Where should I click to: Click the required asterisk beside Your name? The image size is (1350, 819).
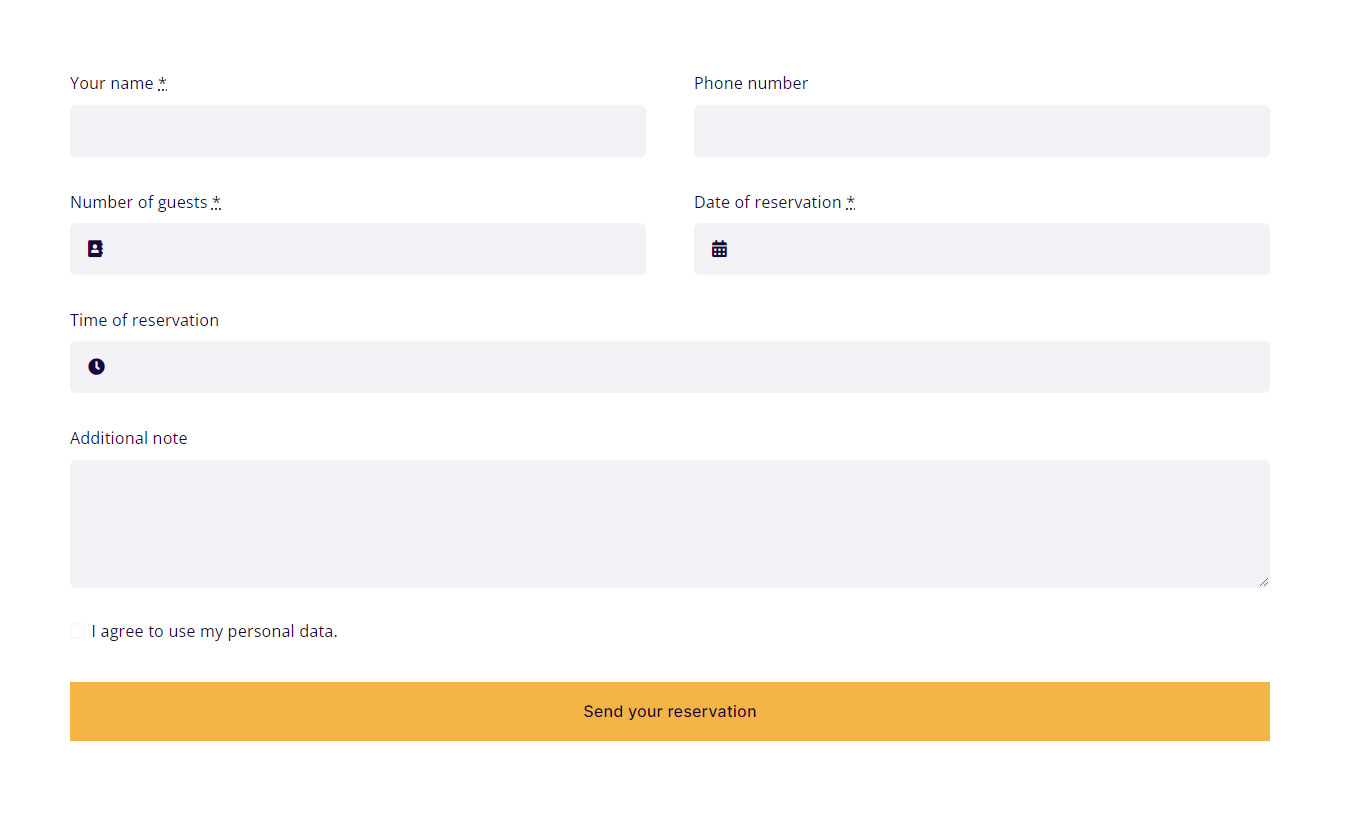(x=163, y=83)
